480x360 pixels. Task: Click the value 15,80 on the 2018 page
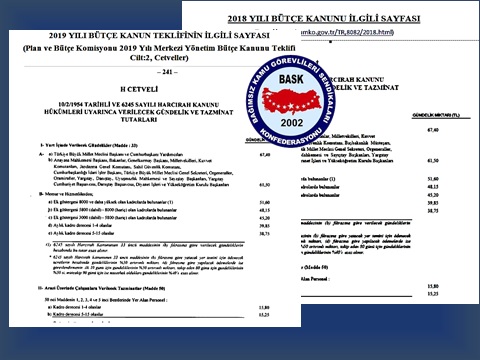click(433, 286)
